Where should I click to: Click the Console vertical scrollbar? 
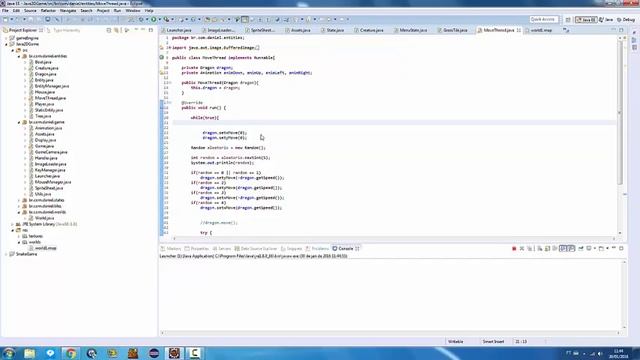pos(624,294)
